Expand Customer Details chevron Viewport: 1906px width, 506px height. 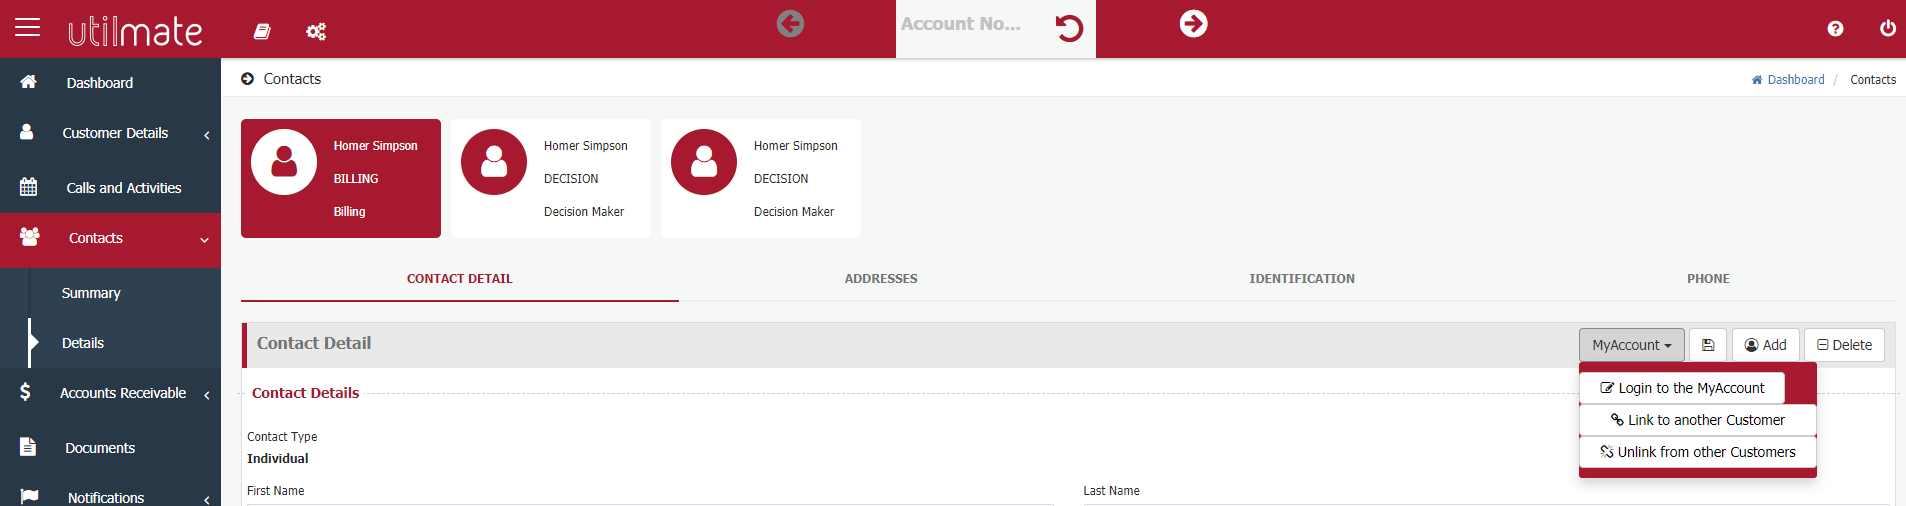click(x=207, y=135)
